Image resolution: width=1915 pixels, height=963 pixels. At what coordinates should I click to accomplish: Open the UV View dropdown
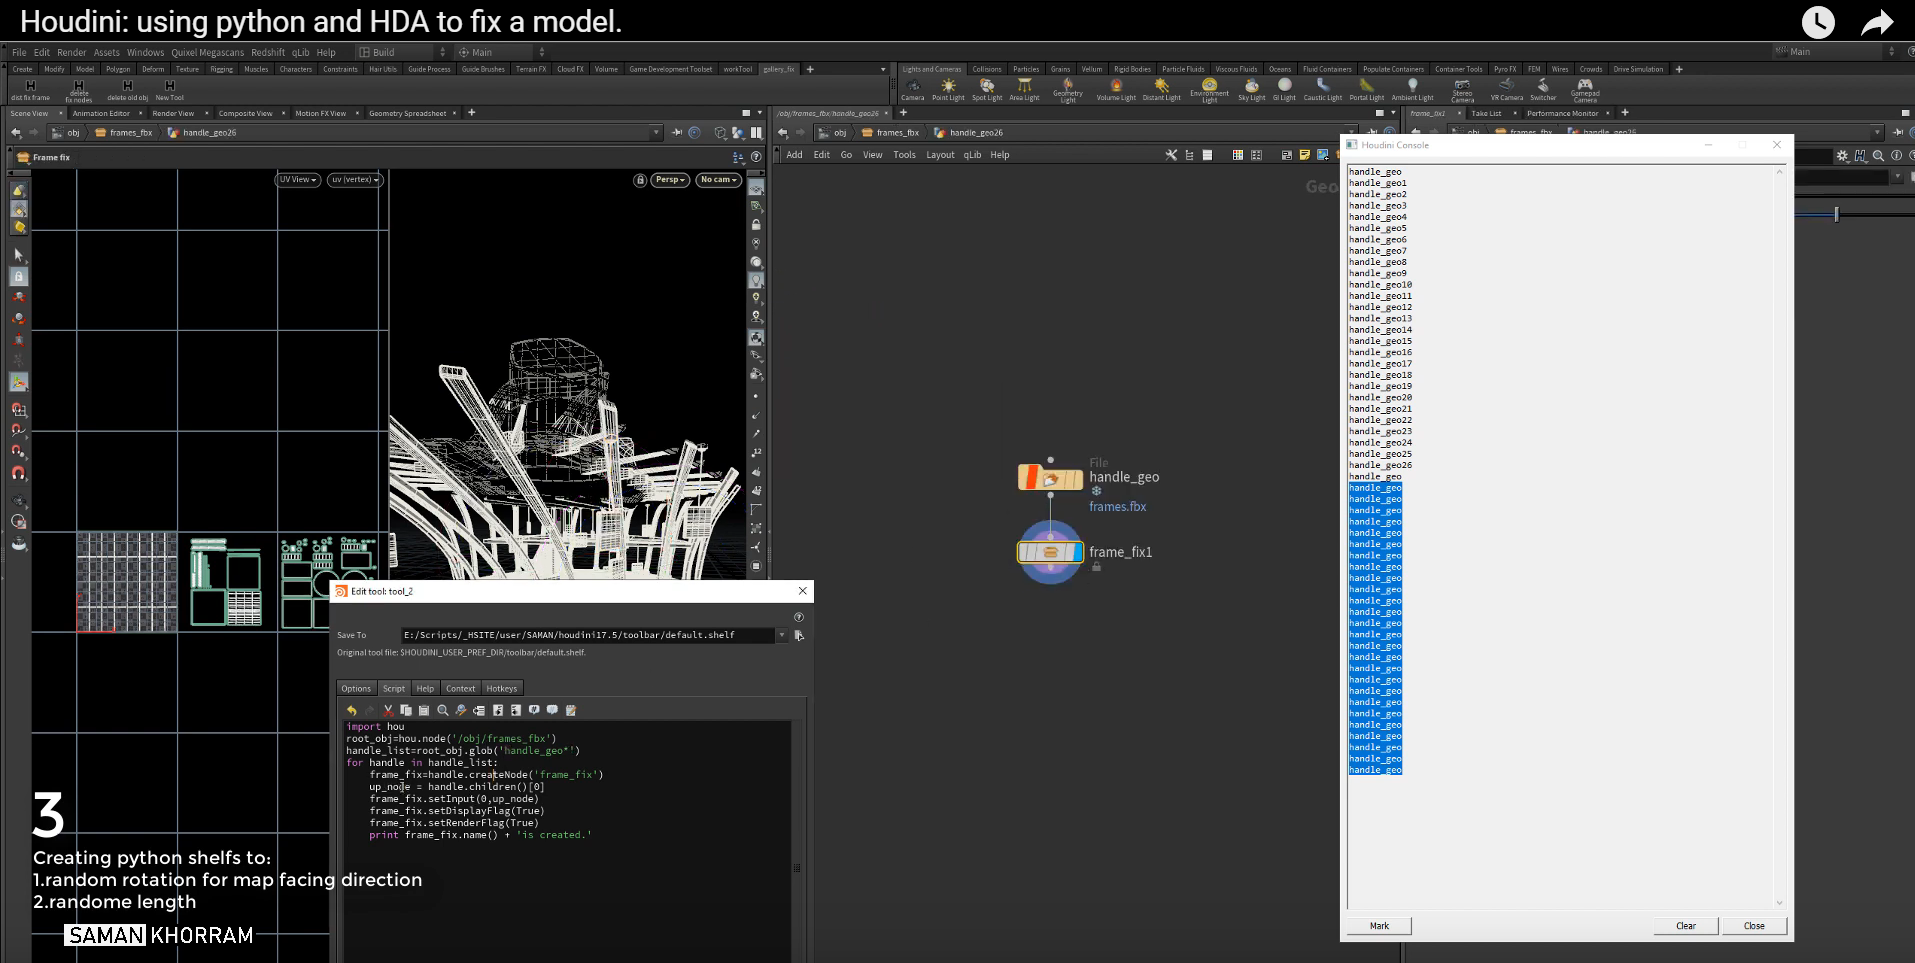(x=298, y=180)
